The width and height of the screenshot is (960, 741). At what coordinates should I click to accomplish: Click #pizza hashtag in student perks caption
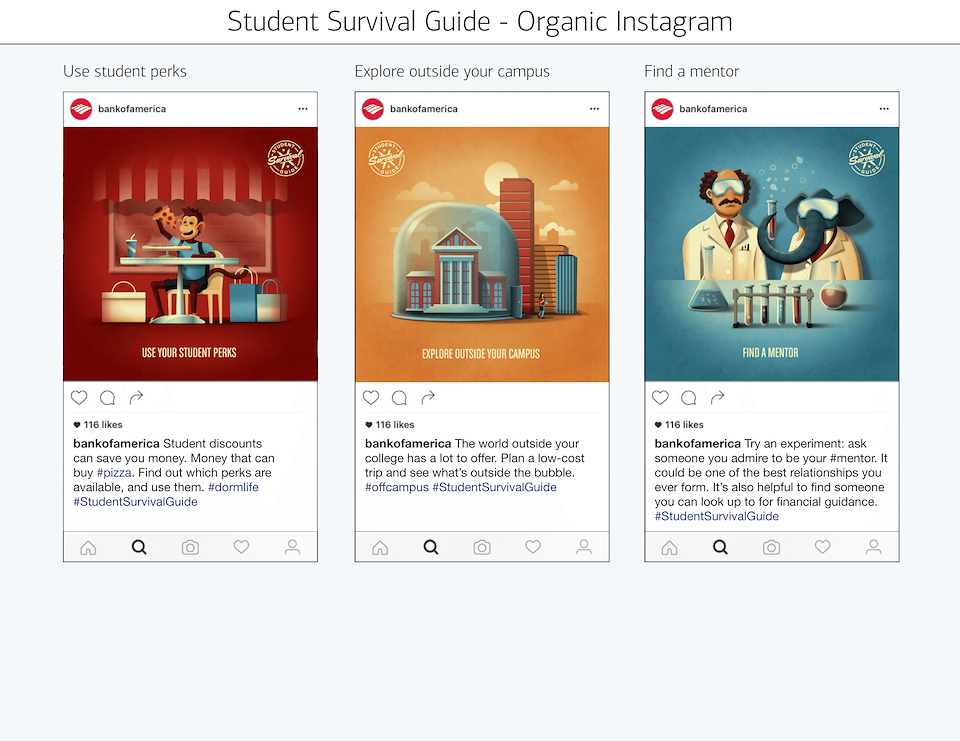pos(114,473)
